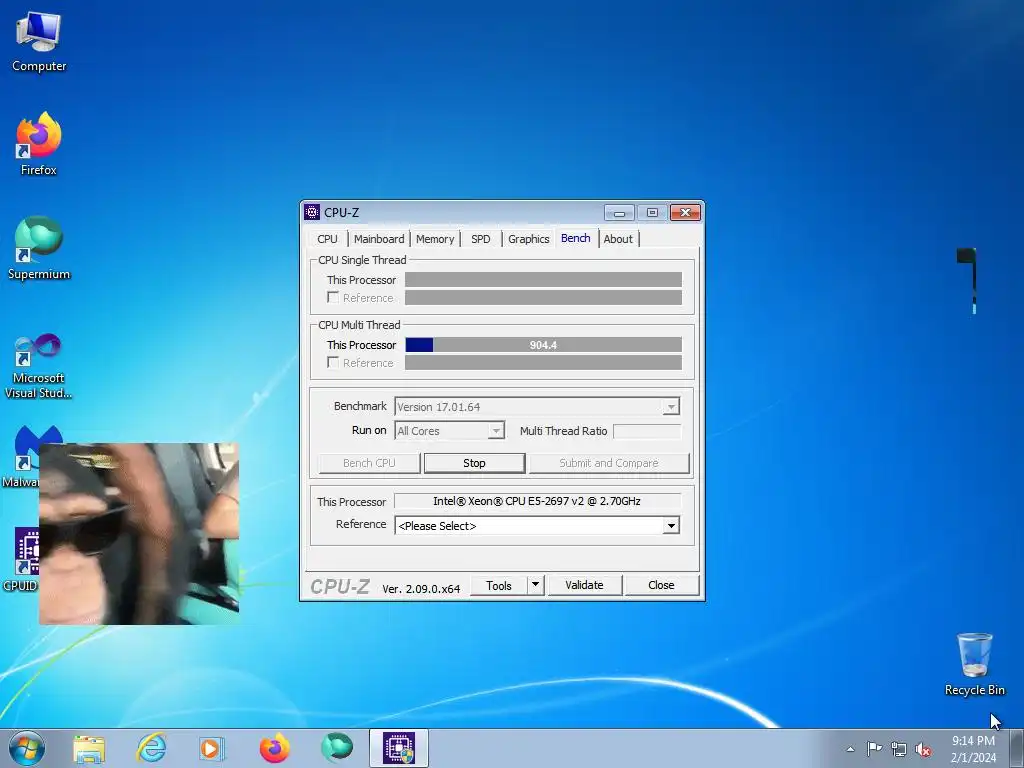The height and width of the screenshot is (768, 1024).
Task: Open the Recycle Bin on desktop
Action: click(x=974, y=664)
